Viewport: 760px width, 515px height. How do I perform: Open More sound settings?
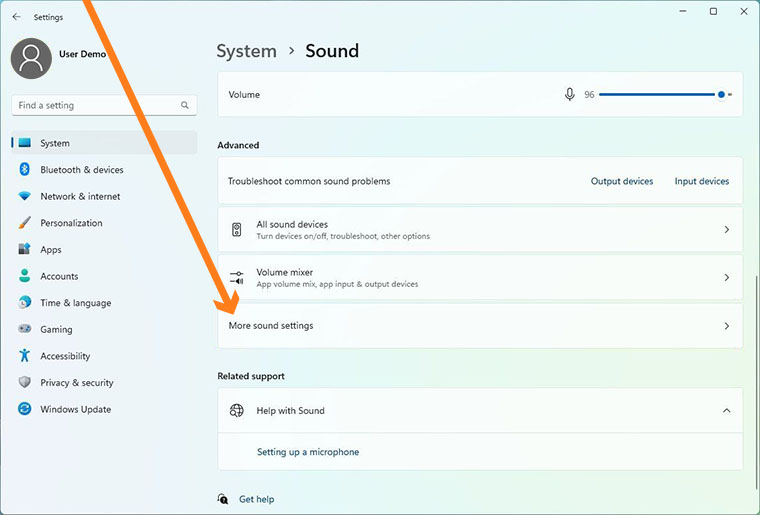480,326
